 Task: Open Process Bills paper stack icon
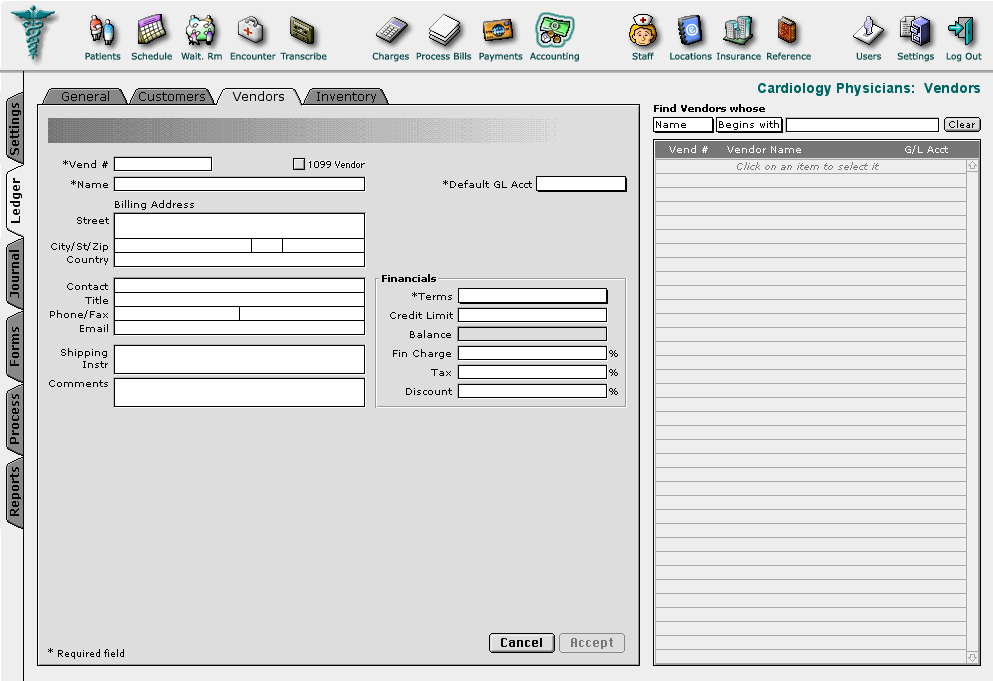pos(444,31)
